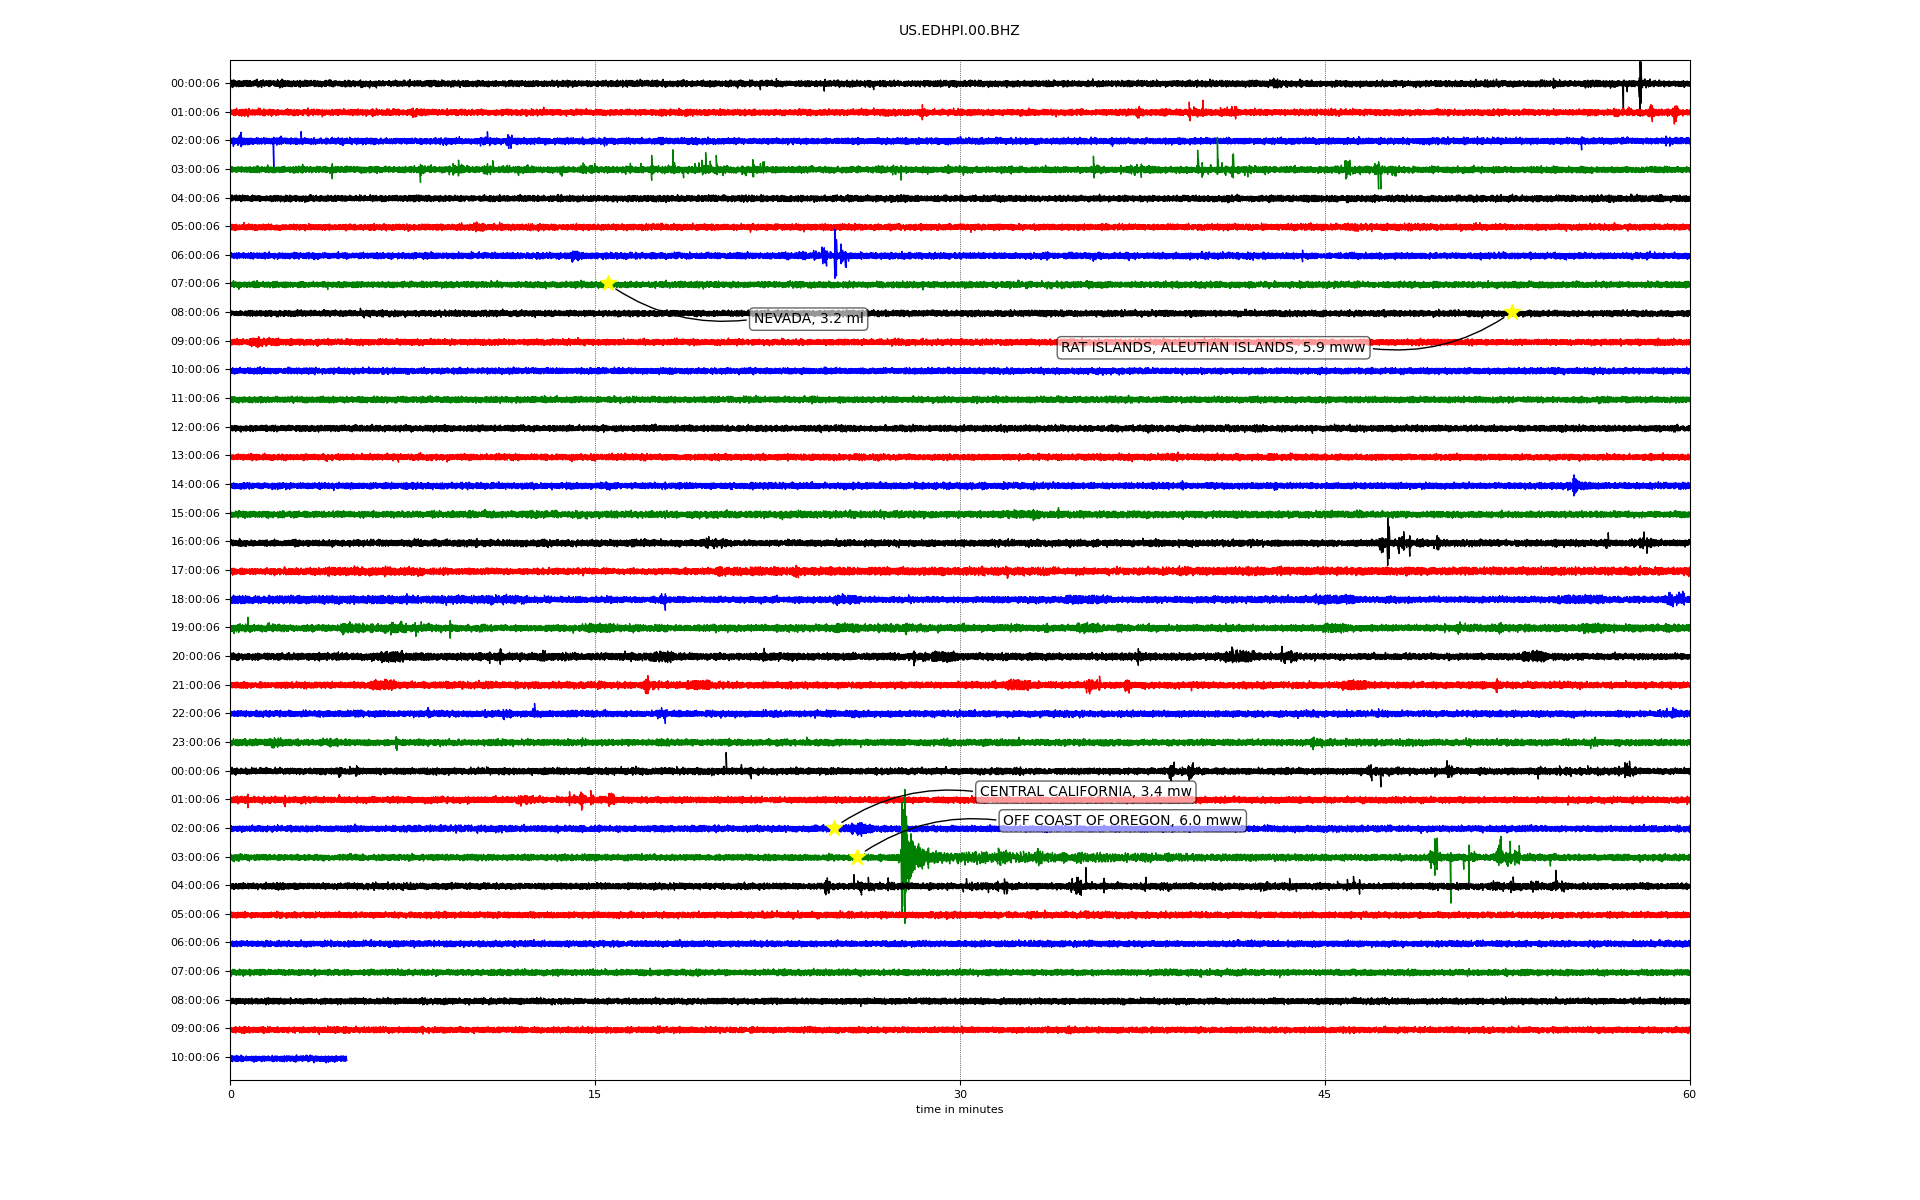Click the CENTRAL CALIFORNIA, 3.4 mw label
This screenshot has width=1920, height=1200.
(x=1085, y=792)
